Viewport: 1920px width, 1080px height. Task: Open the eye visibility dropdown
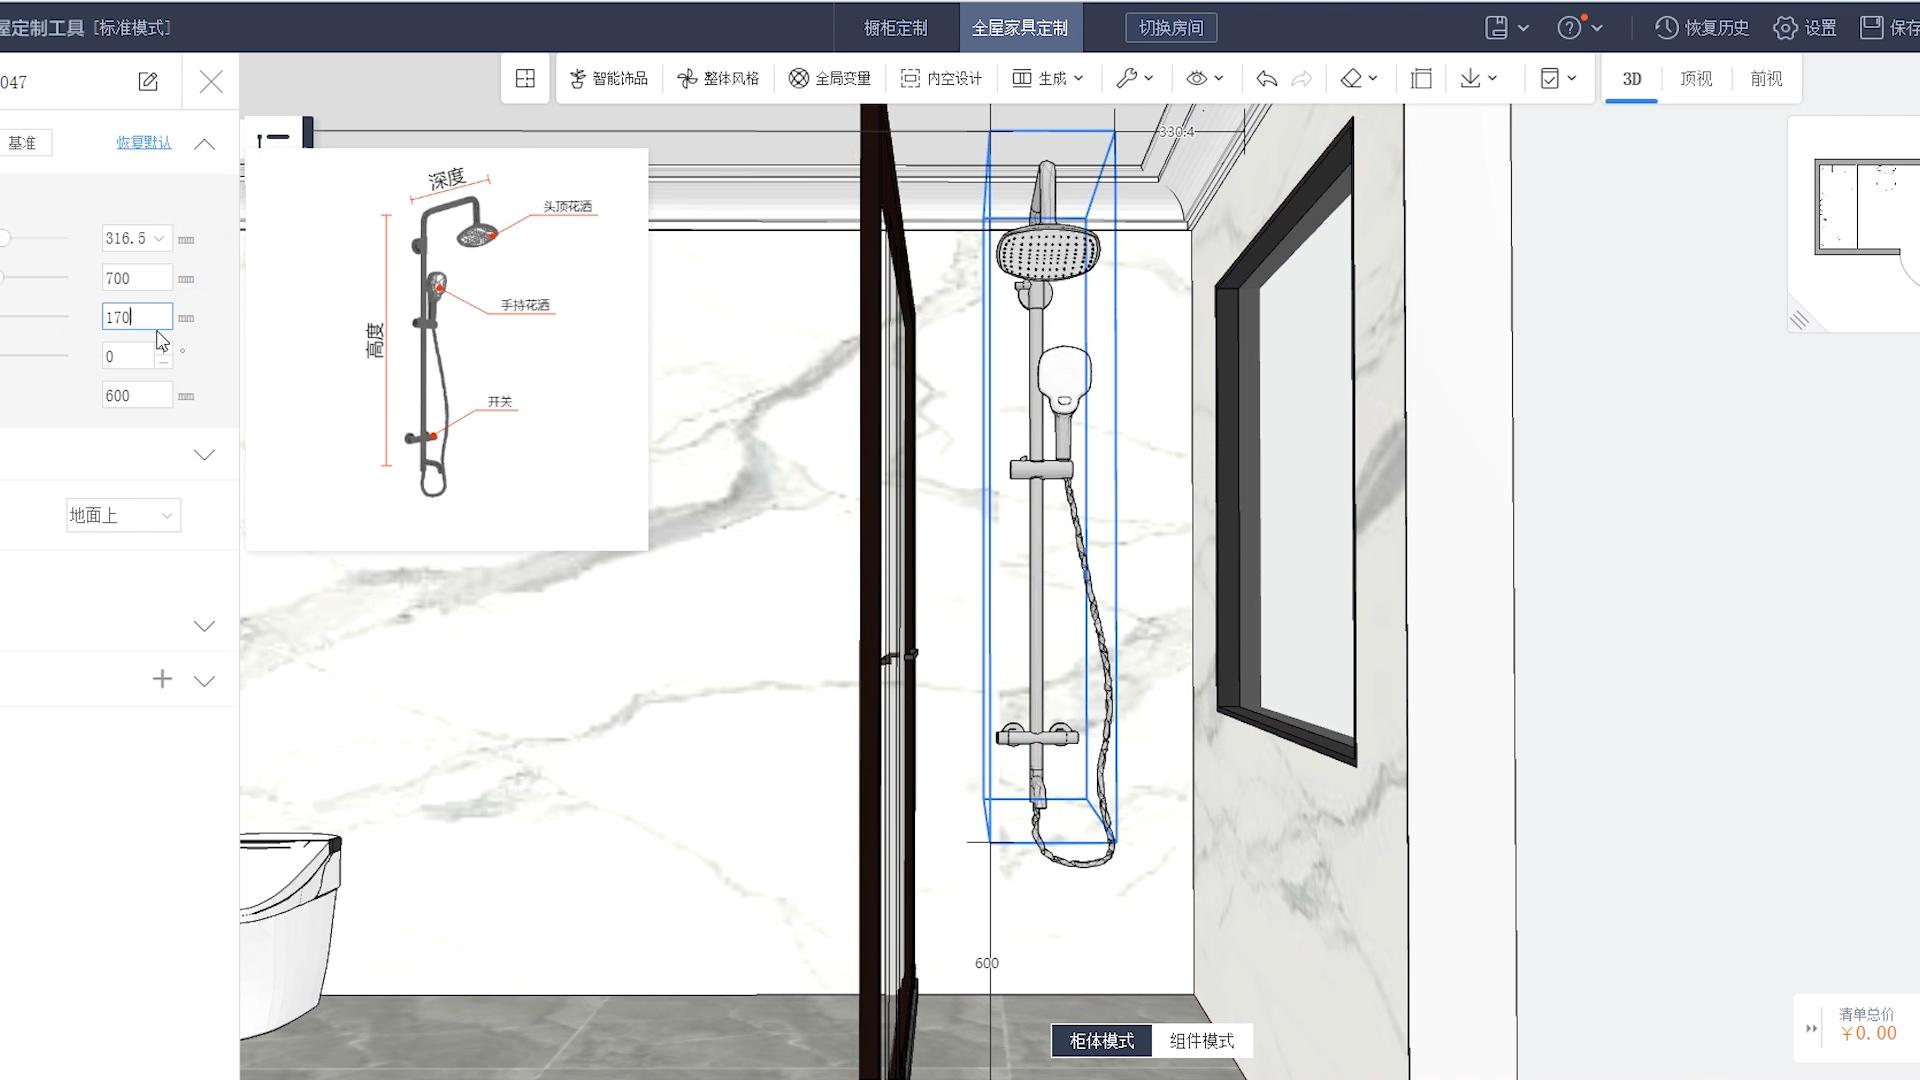(x=1205, y=78)
